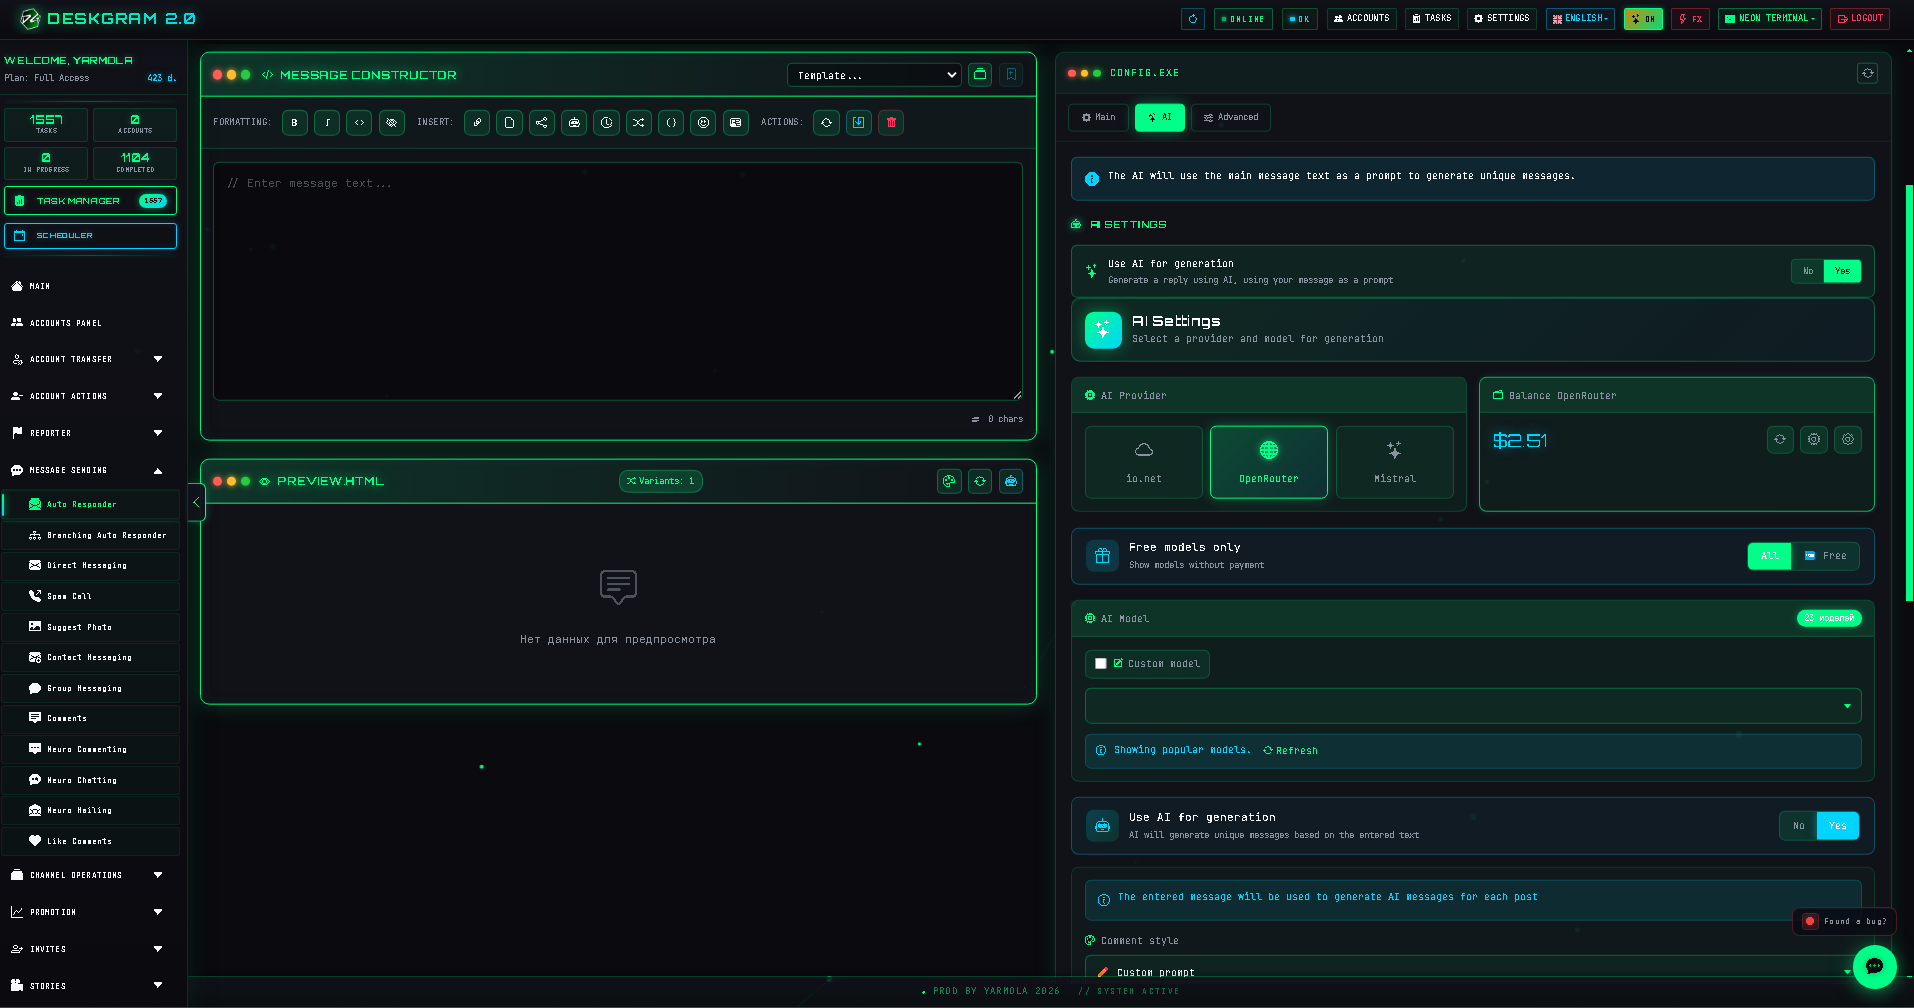Click the blue import icon in Actions
1914x1008 pixels.
[858, 123]
